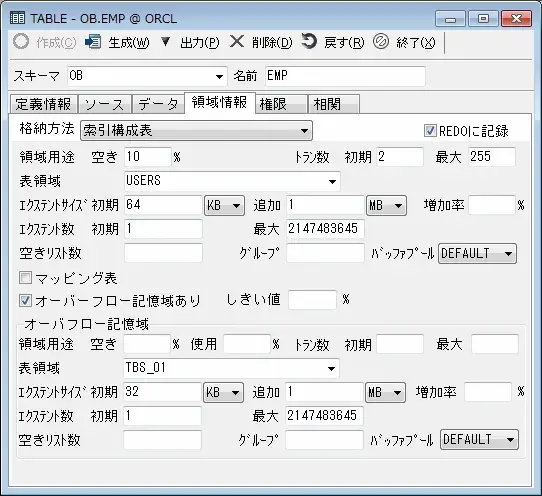
Task: Switch to the 権限 tab
Action: click(x=281, y=104)
